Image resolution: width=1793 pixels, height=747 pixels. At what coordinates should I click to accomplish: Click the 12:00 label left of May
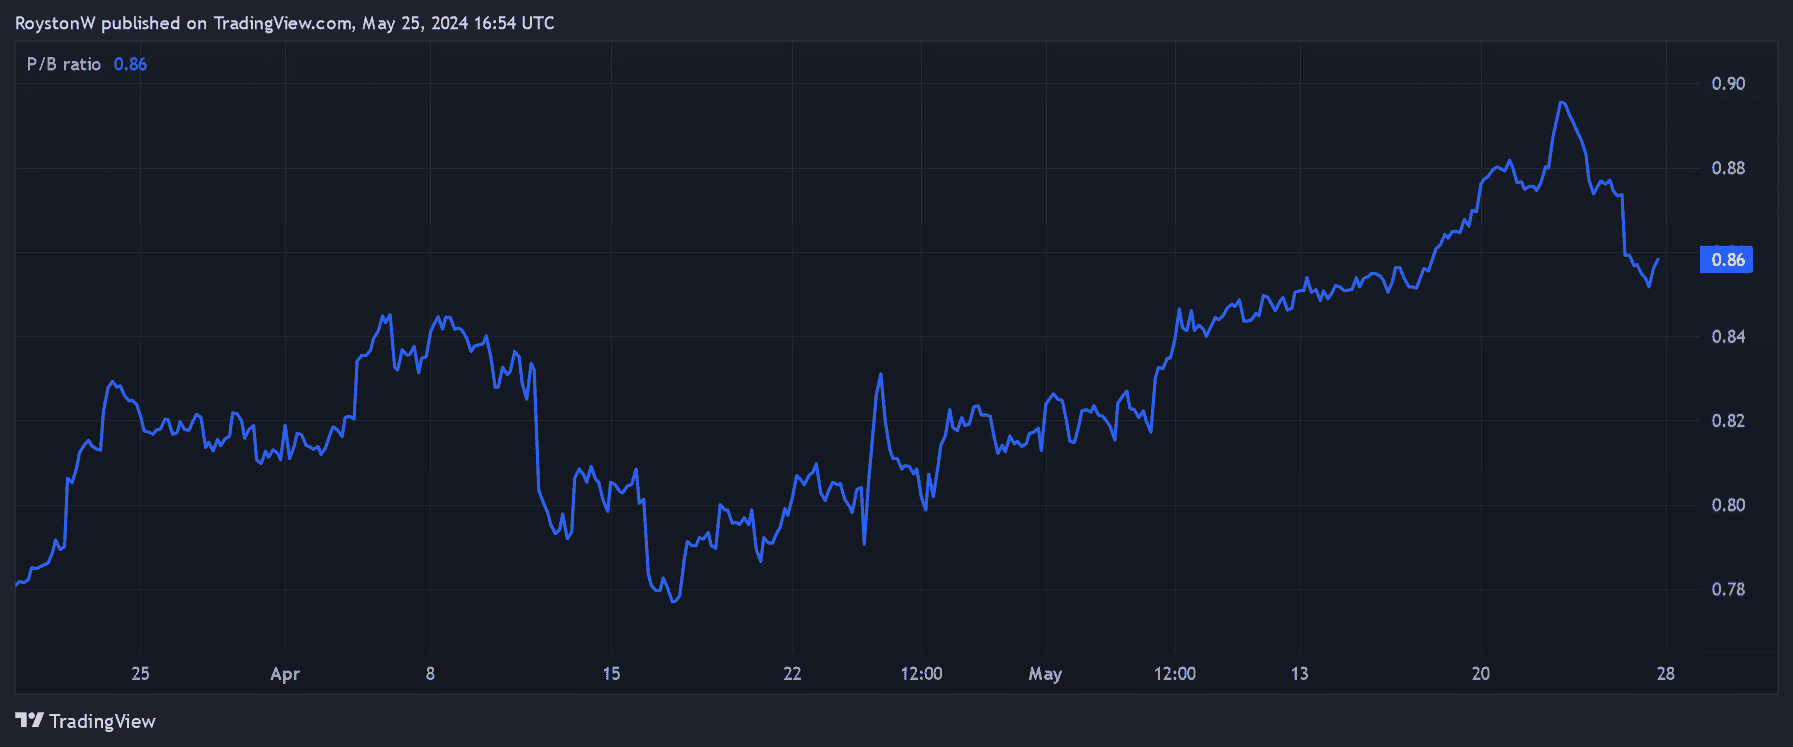tap(921, 674)
